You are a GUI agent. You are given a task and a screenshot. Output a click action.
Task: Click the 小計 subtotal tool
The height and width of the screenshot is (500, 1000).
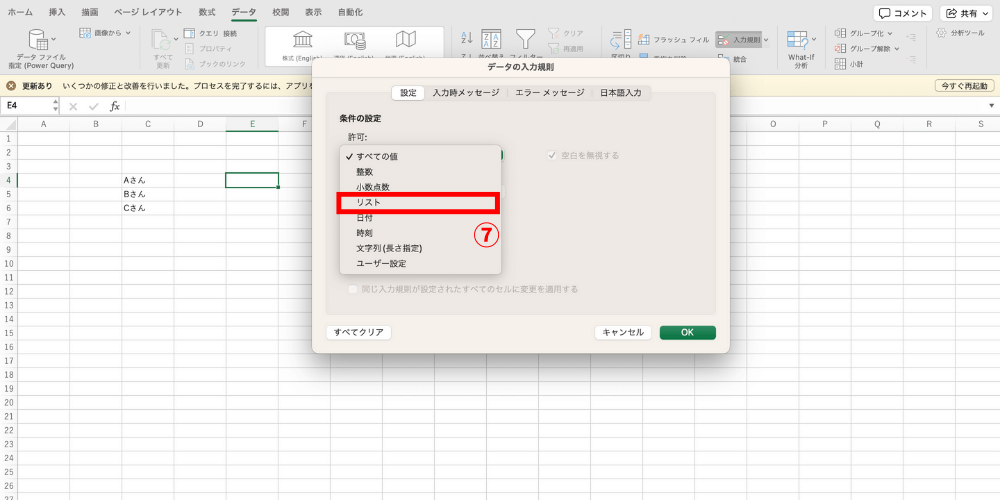[848, 64]
